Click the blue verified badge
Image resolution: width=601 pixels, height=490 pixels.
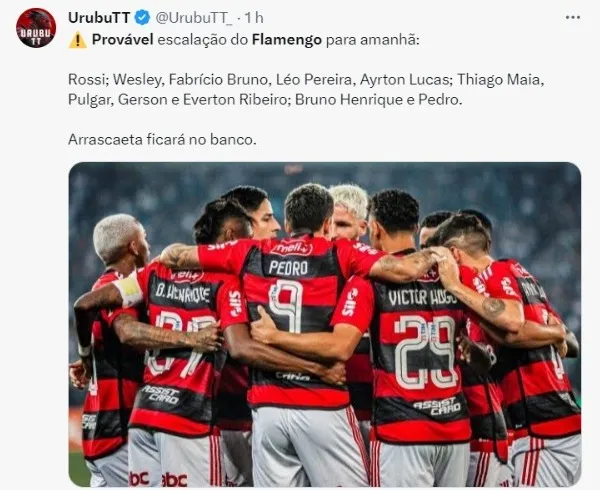[143, 18]
